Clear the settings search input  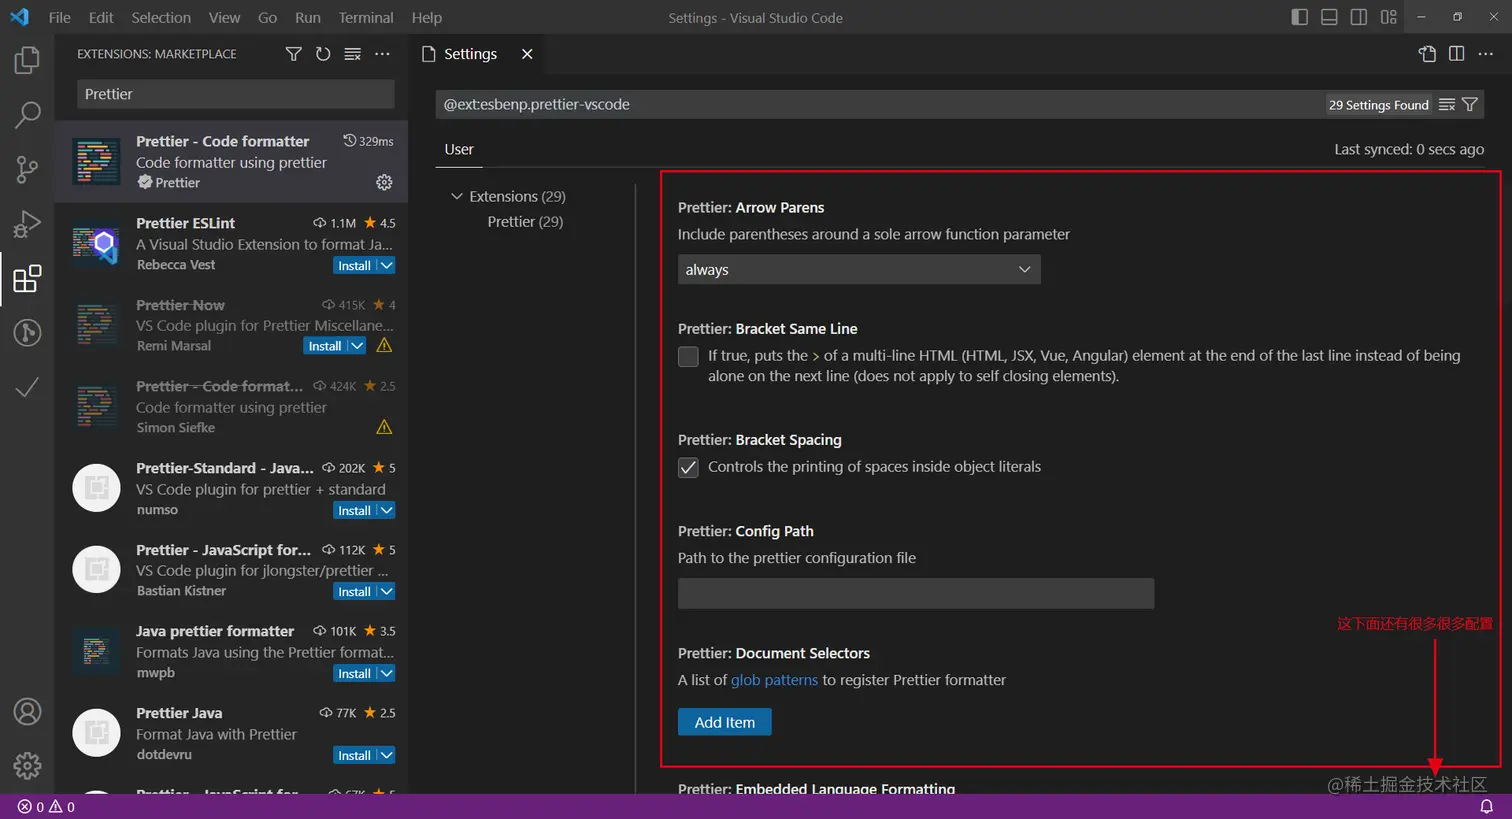1446,105
